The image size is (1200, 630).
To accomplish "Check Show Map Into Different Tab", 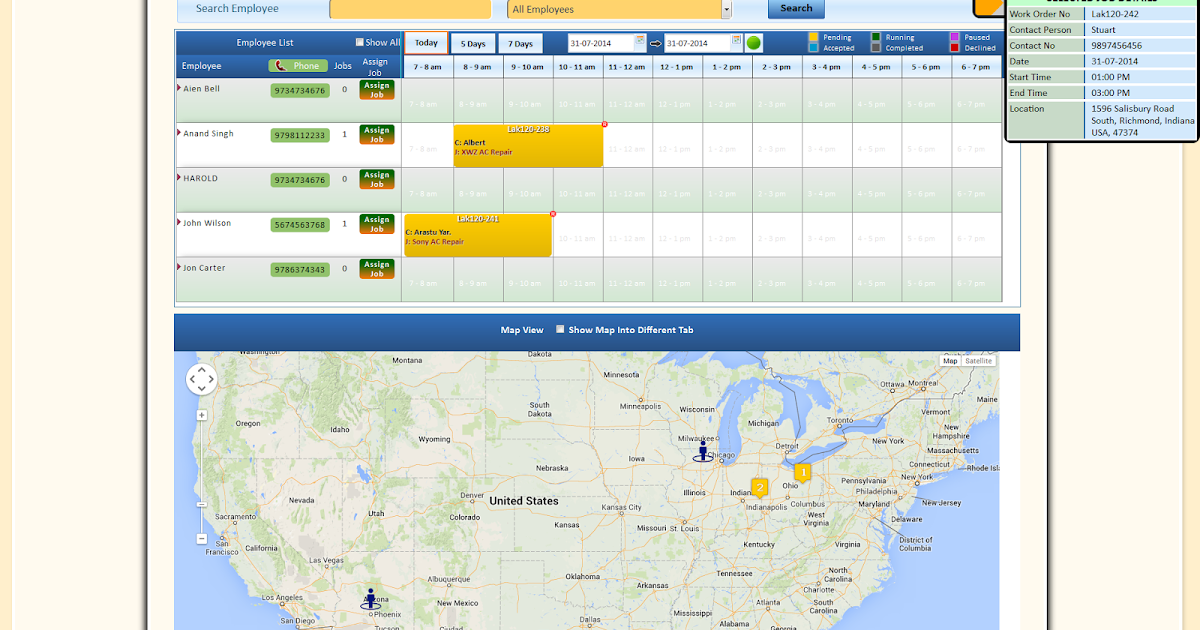I will pos(561,330).
